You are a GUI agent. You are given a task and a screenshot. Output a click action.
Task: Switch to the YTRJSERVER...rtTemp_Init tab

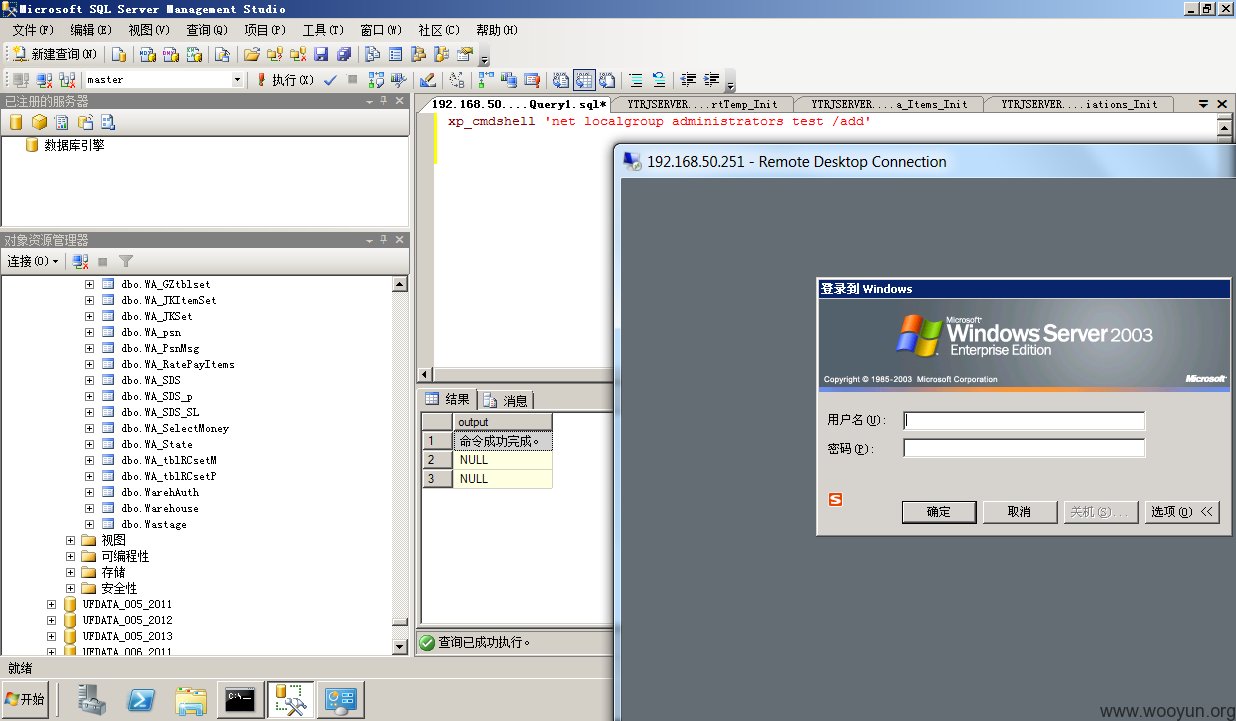702,104
